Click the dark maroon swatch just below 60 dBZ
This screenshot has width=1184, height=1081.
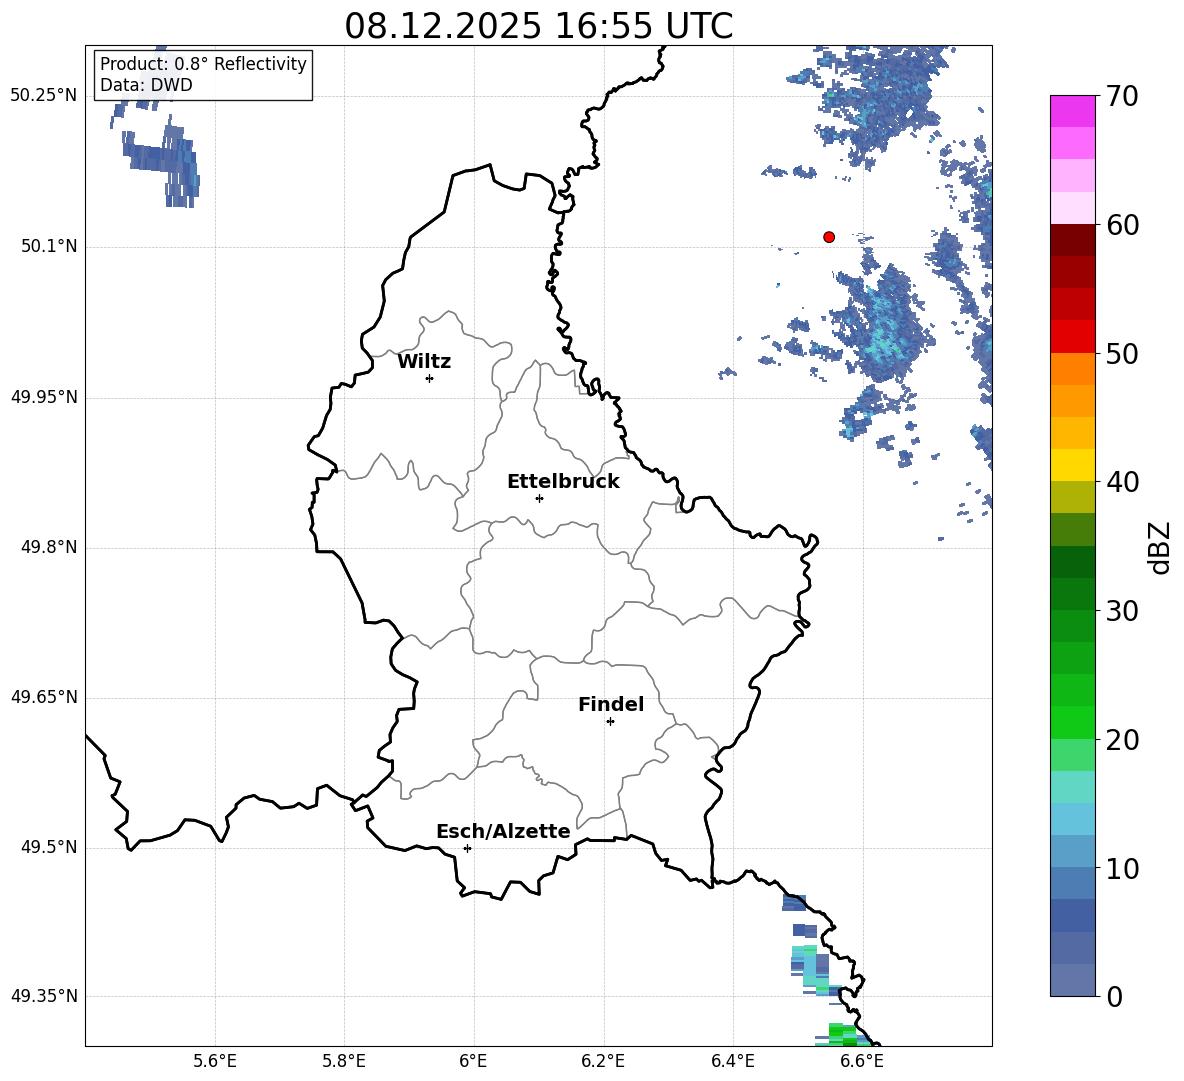[1072, 240]
